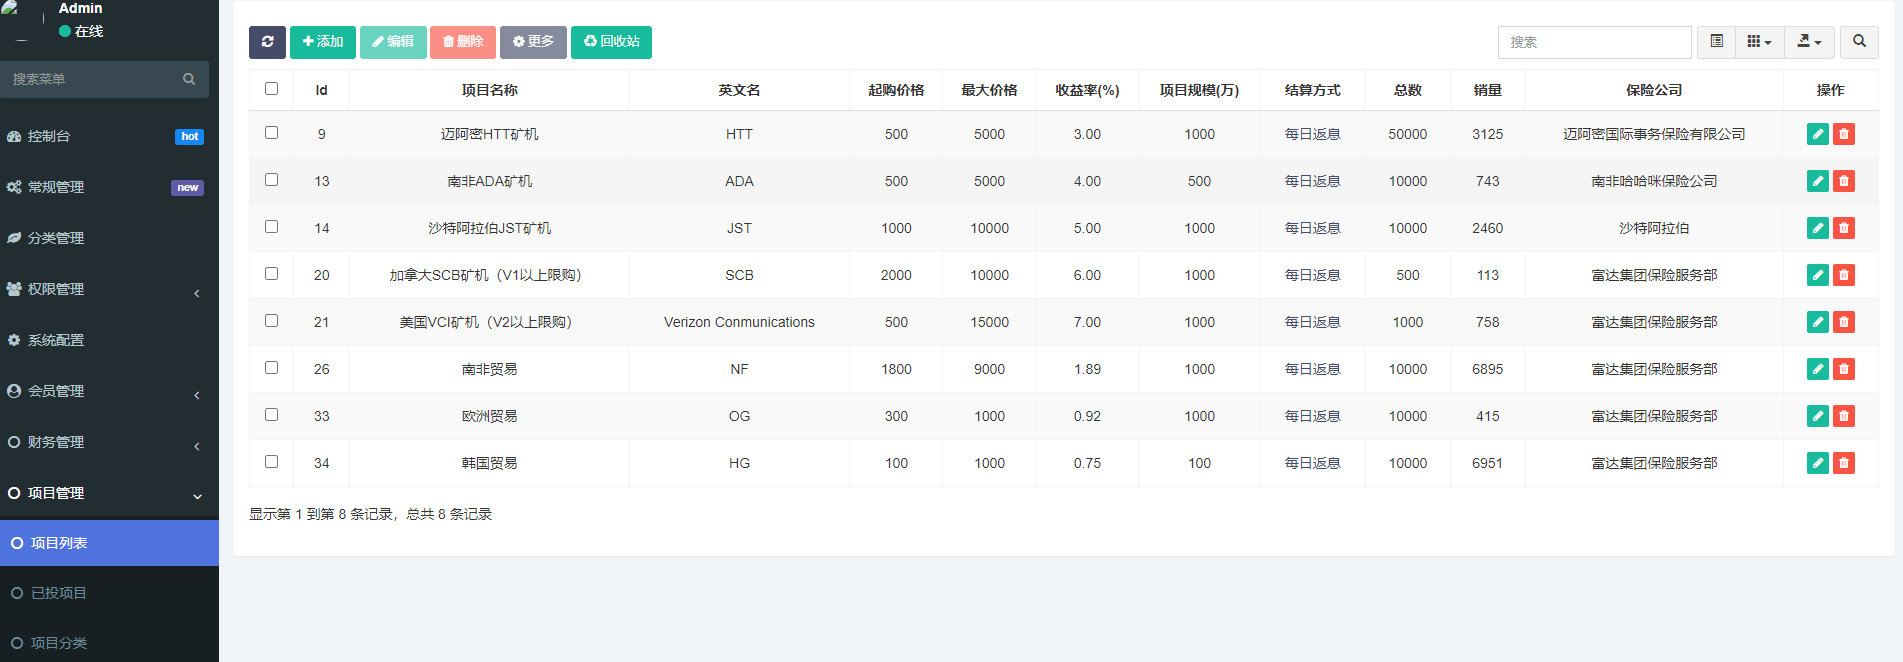Open the 回收站 recycle bin button
Image resolution: width=1903 pixels, height=662 pixels.
click(x=611, y=42)
